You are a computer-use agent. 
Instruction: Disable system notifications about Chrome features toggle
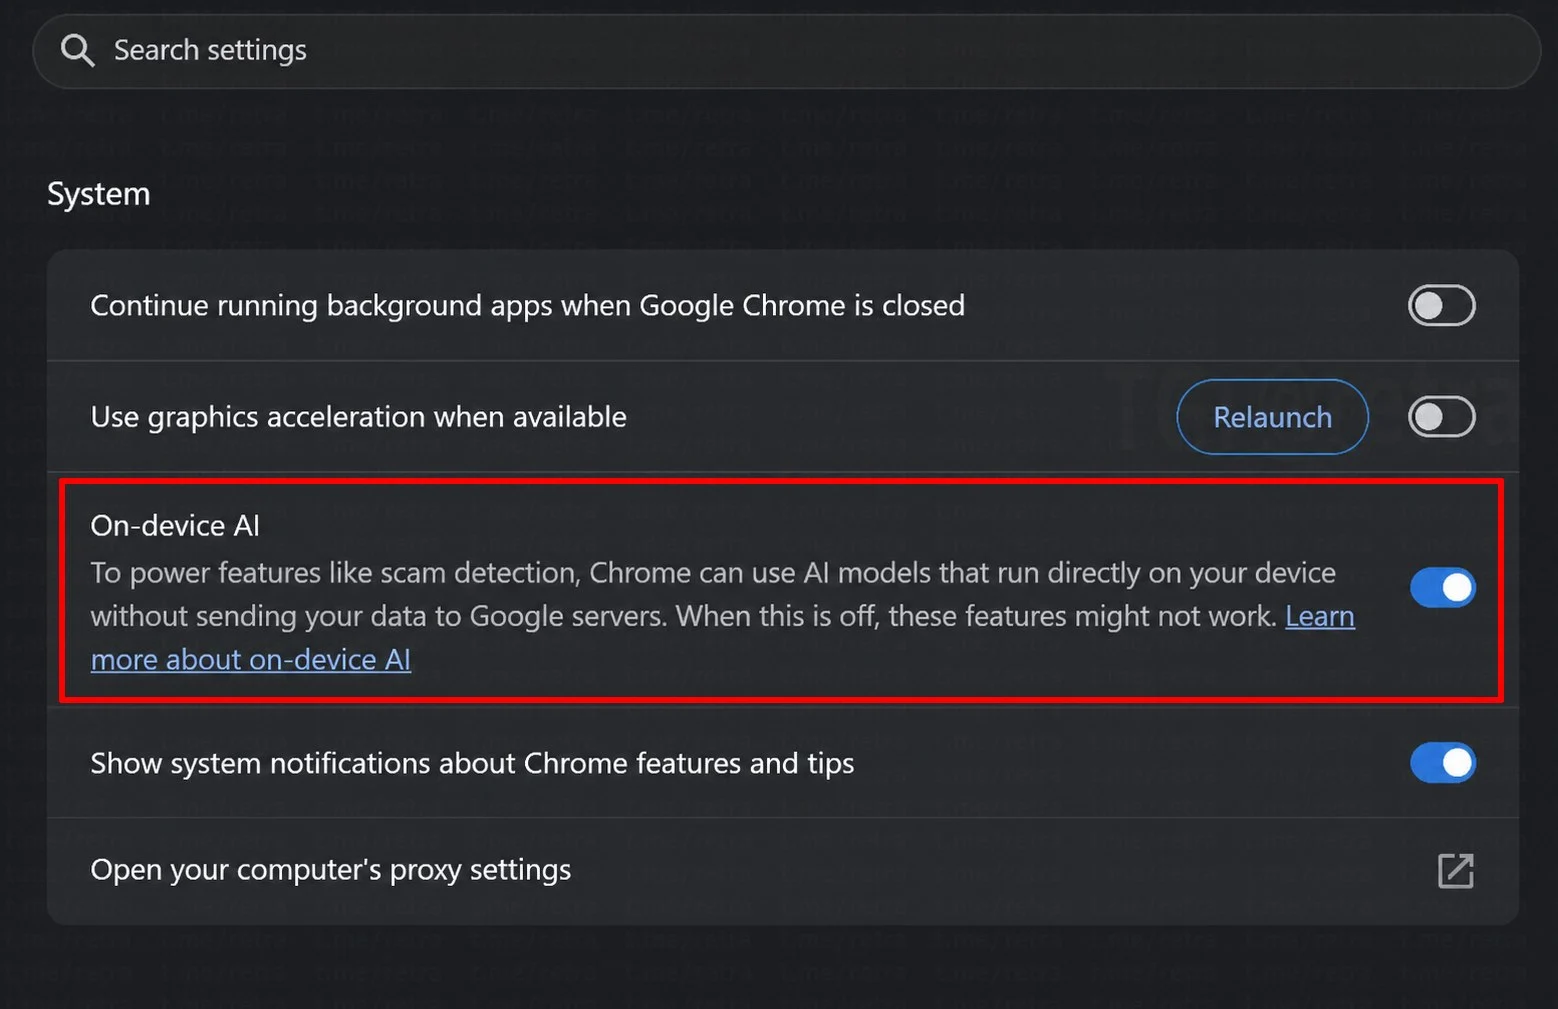point(1442,763)
